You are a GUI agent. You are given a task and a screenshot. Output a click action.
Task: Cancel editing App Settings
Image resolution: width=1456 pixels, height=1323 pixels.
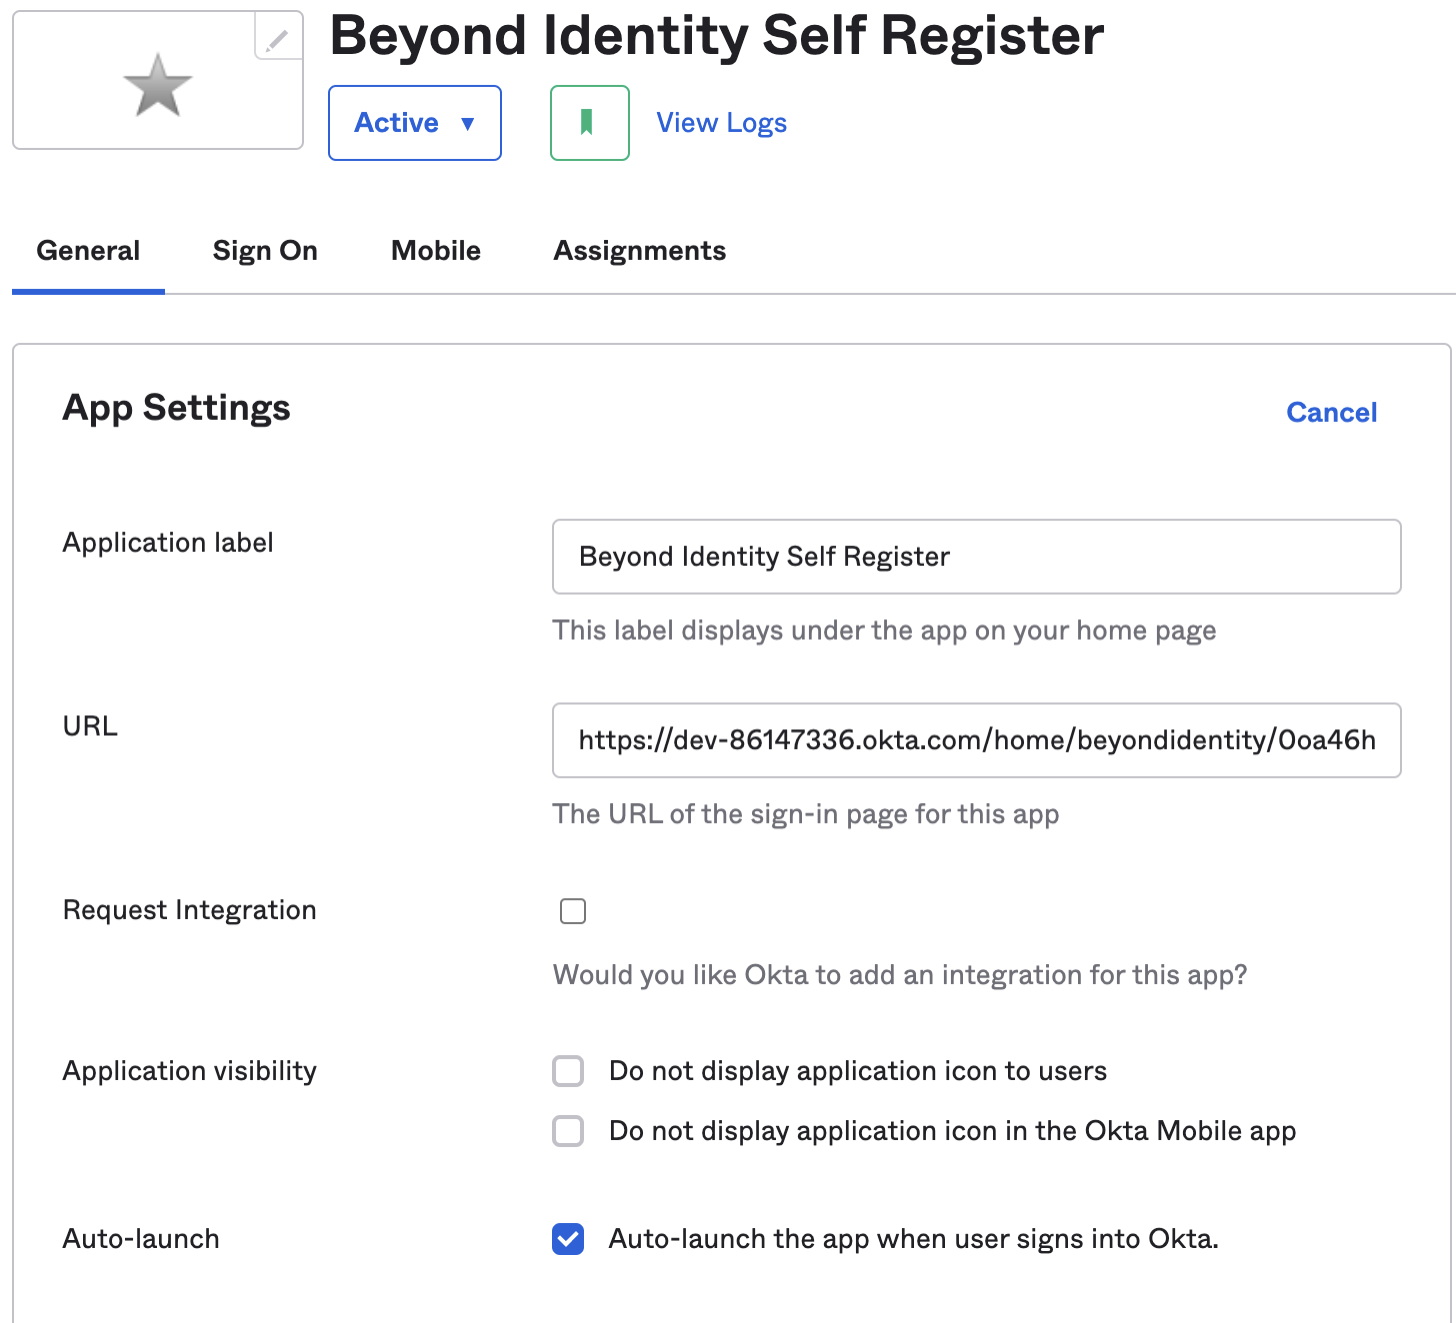[1331, 412]
